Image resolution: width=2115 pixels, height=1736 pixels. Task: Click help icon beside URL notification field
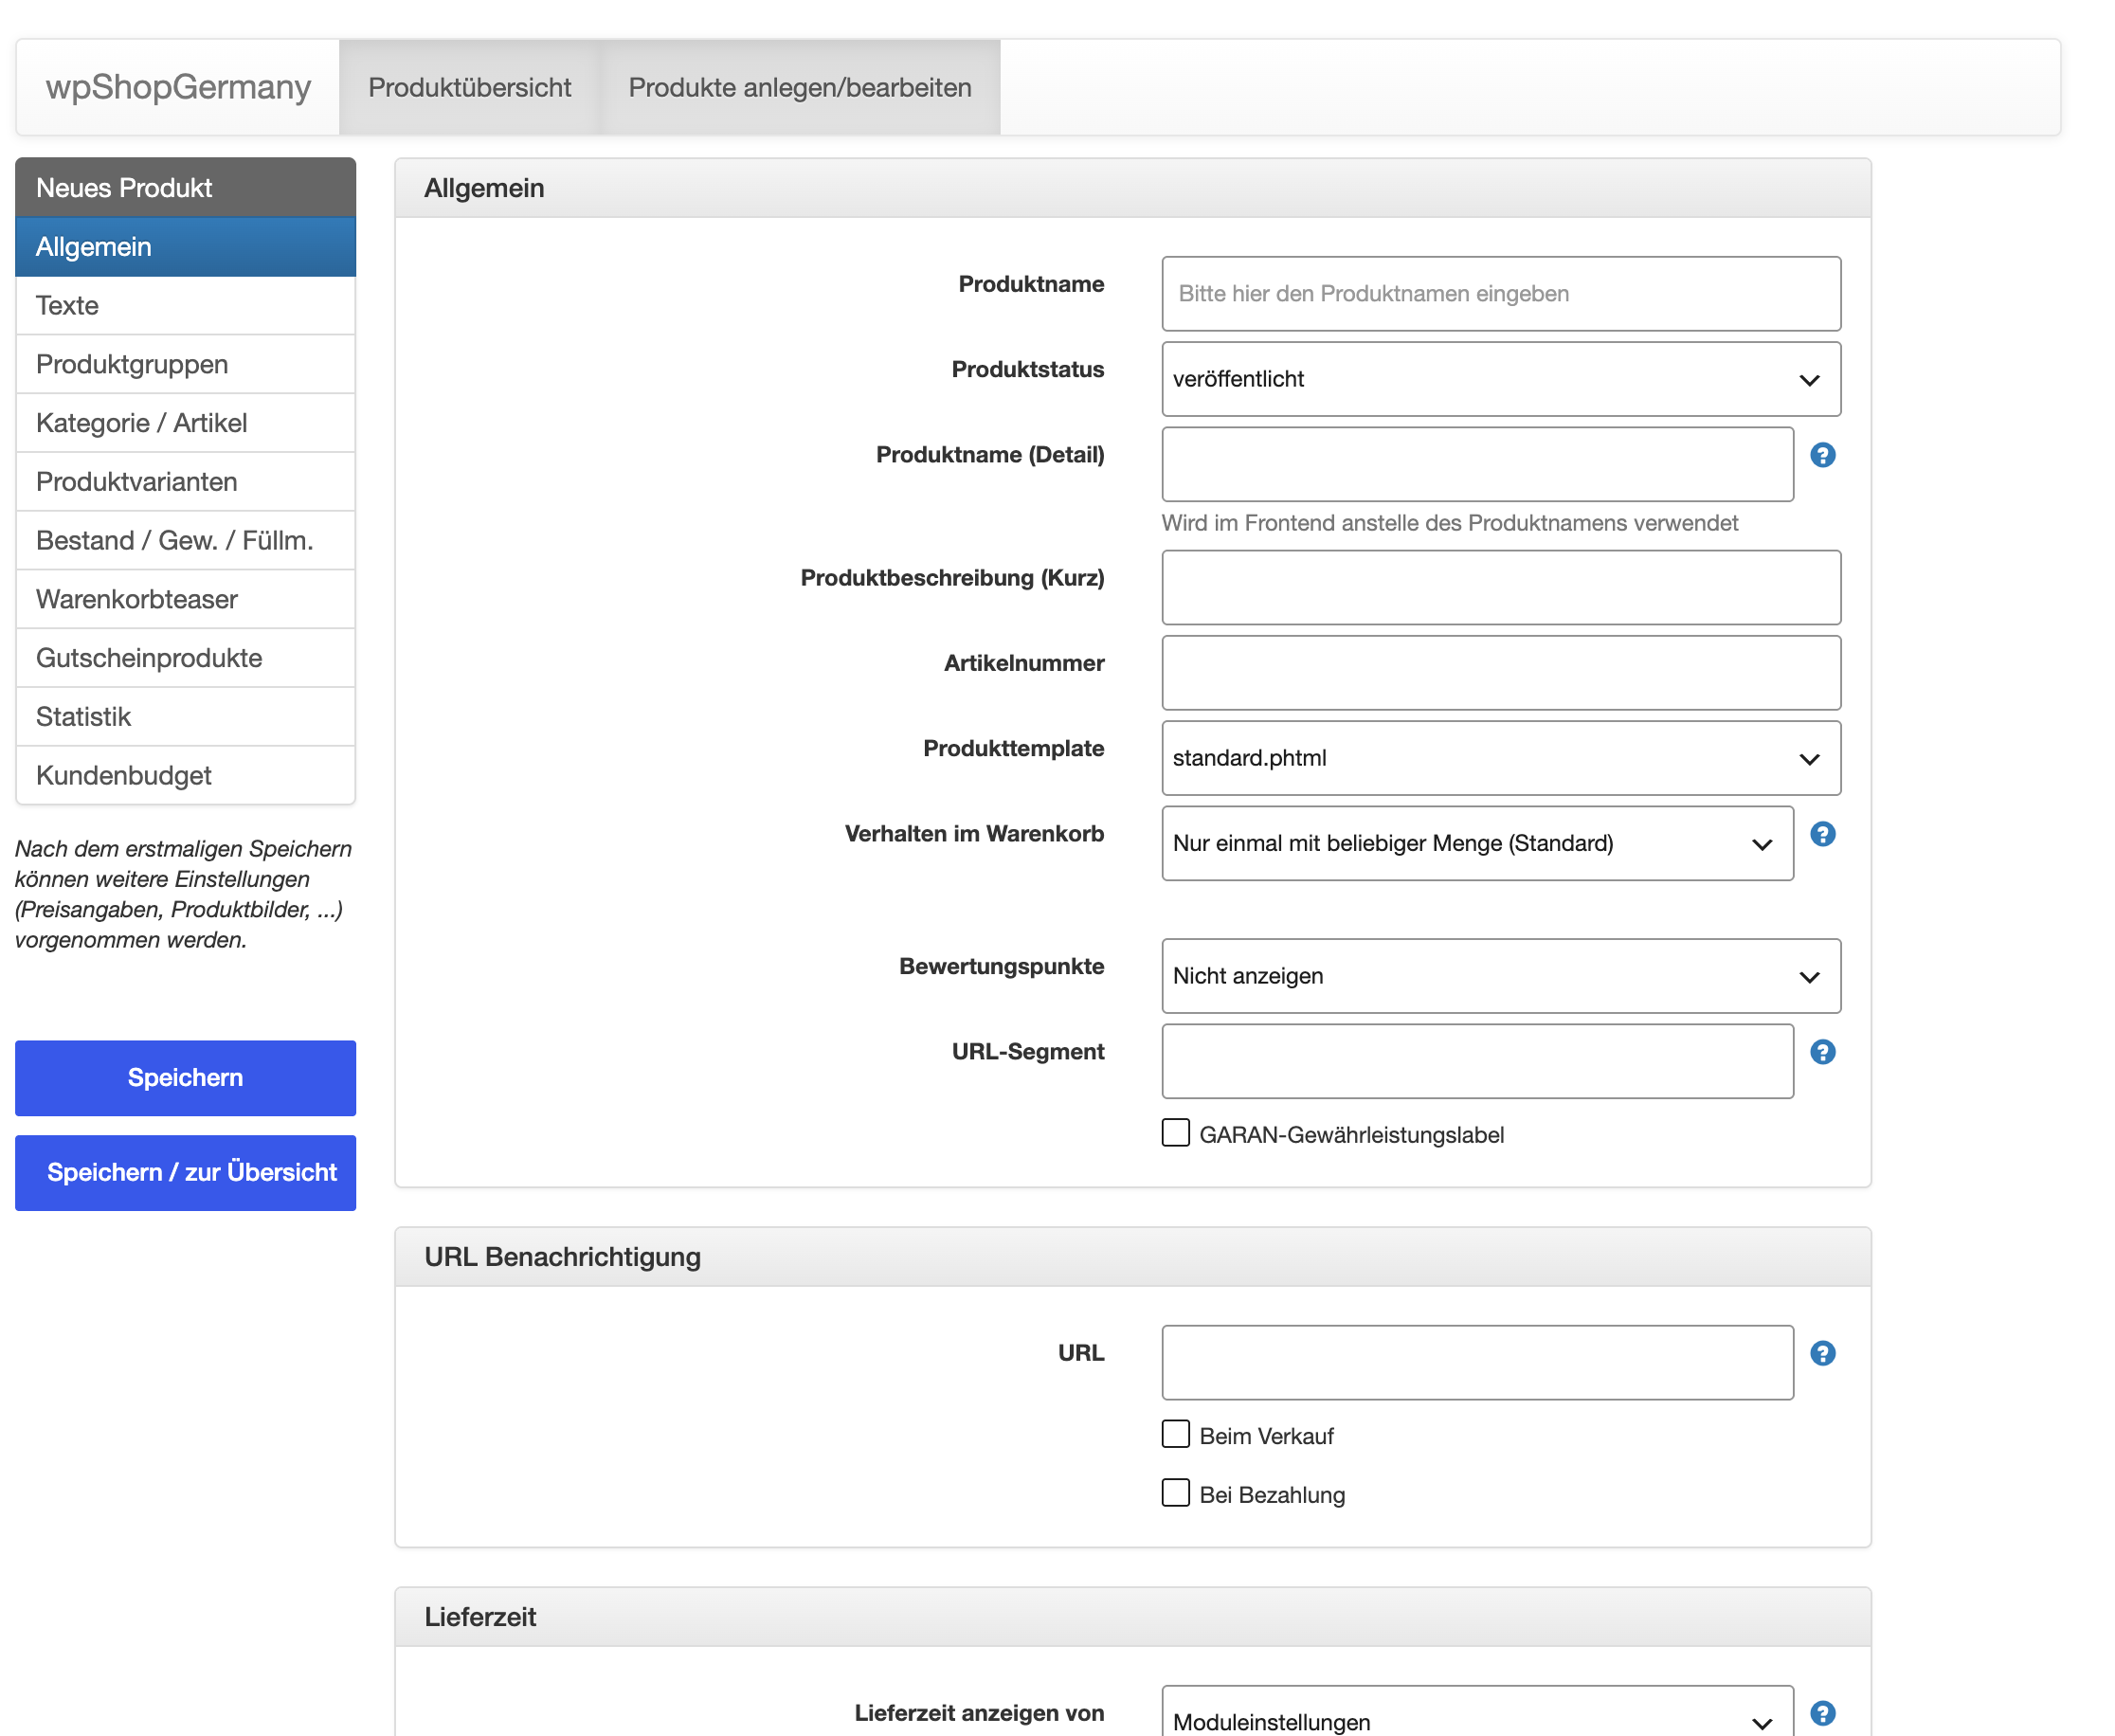point(1822,1353)
